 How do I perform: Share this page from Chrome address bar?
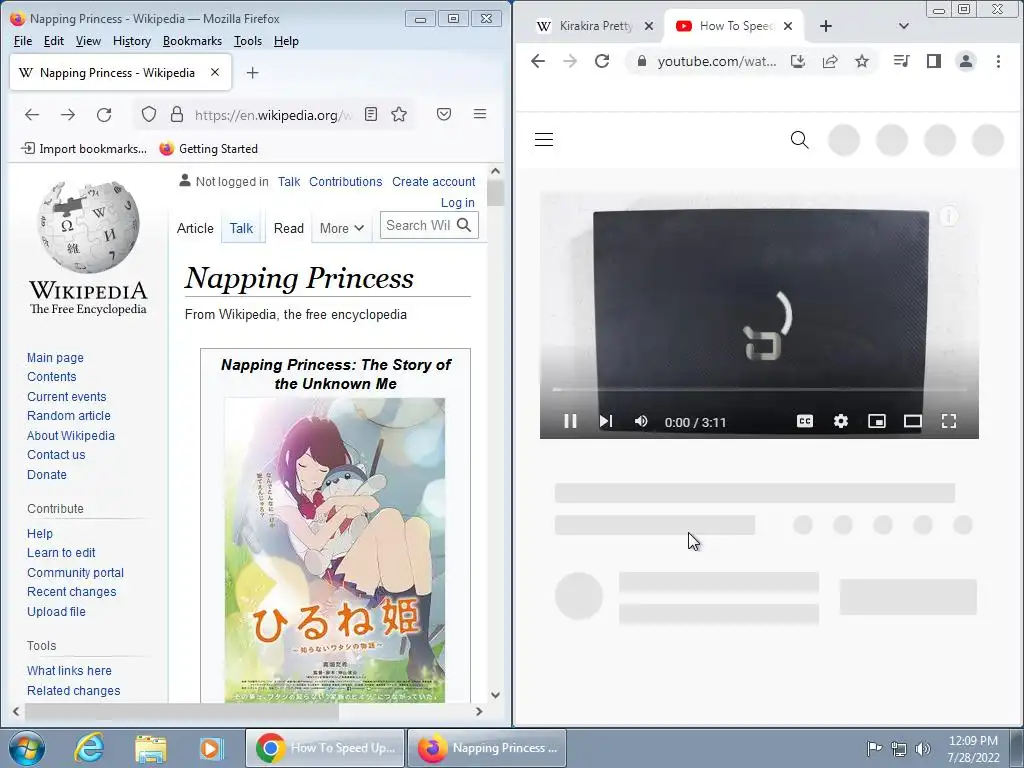[830, 61]
